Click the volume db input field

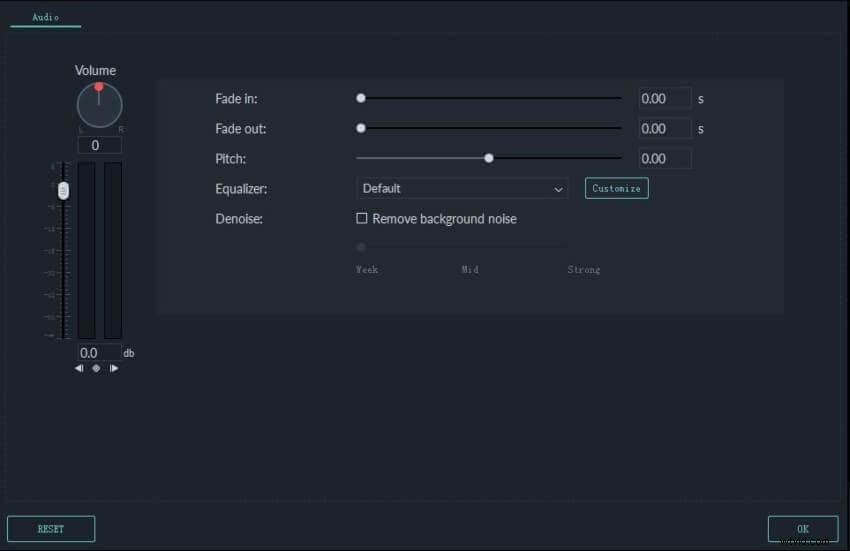click(x=99, y=353)
